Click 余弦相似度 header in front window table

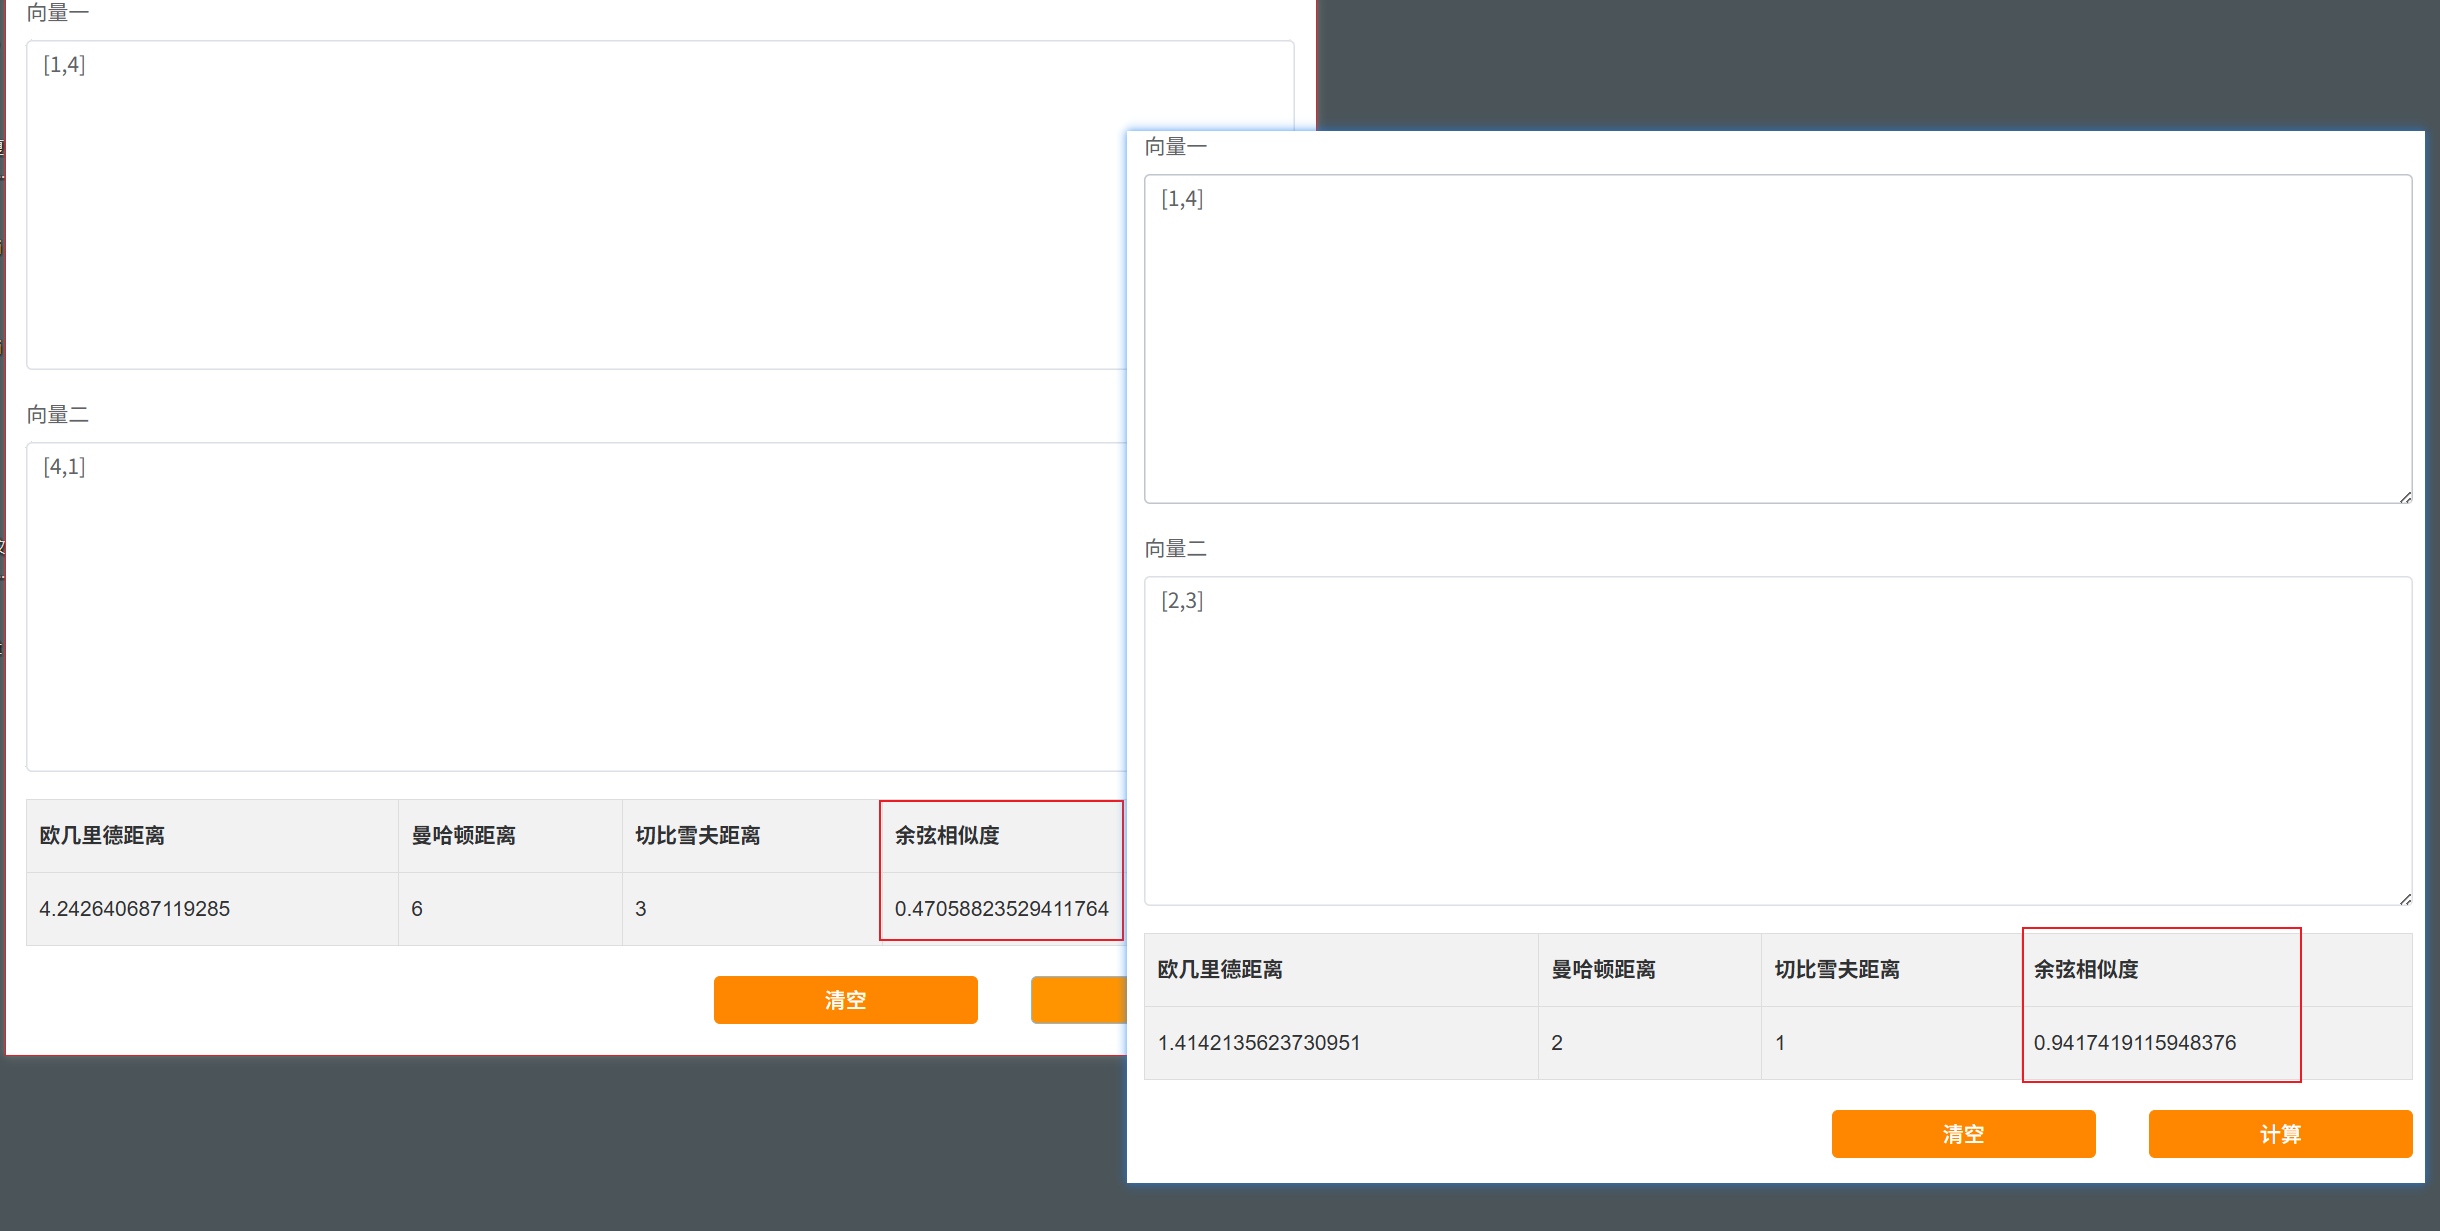click(2086, 969)
